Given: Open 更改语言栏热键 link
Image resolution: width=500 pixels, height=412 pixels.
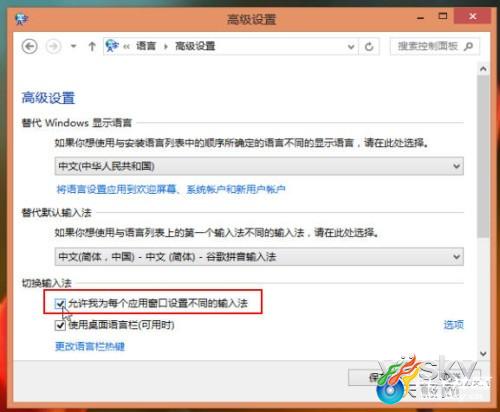Looking at the screenshot, I should click(90, 346).
